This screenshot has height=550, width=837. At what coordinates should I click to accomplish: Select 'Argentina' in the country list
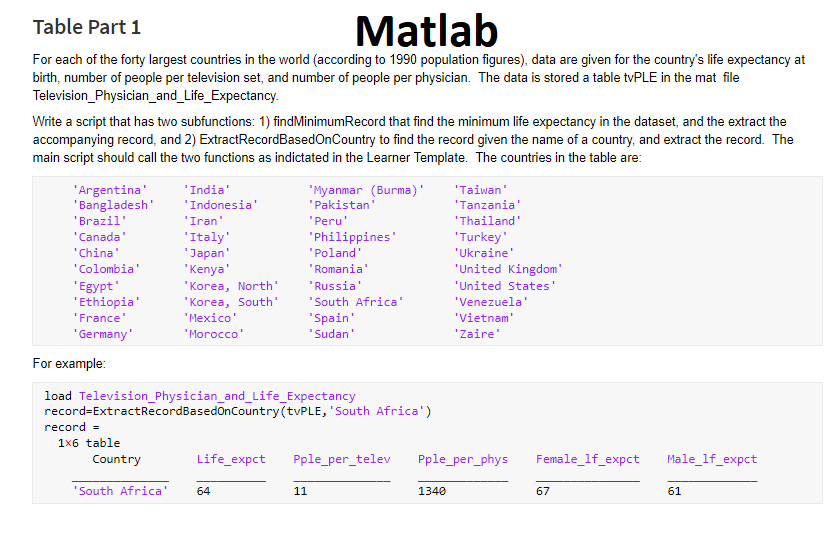[110, 189]
